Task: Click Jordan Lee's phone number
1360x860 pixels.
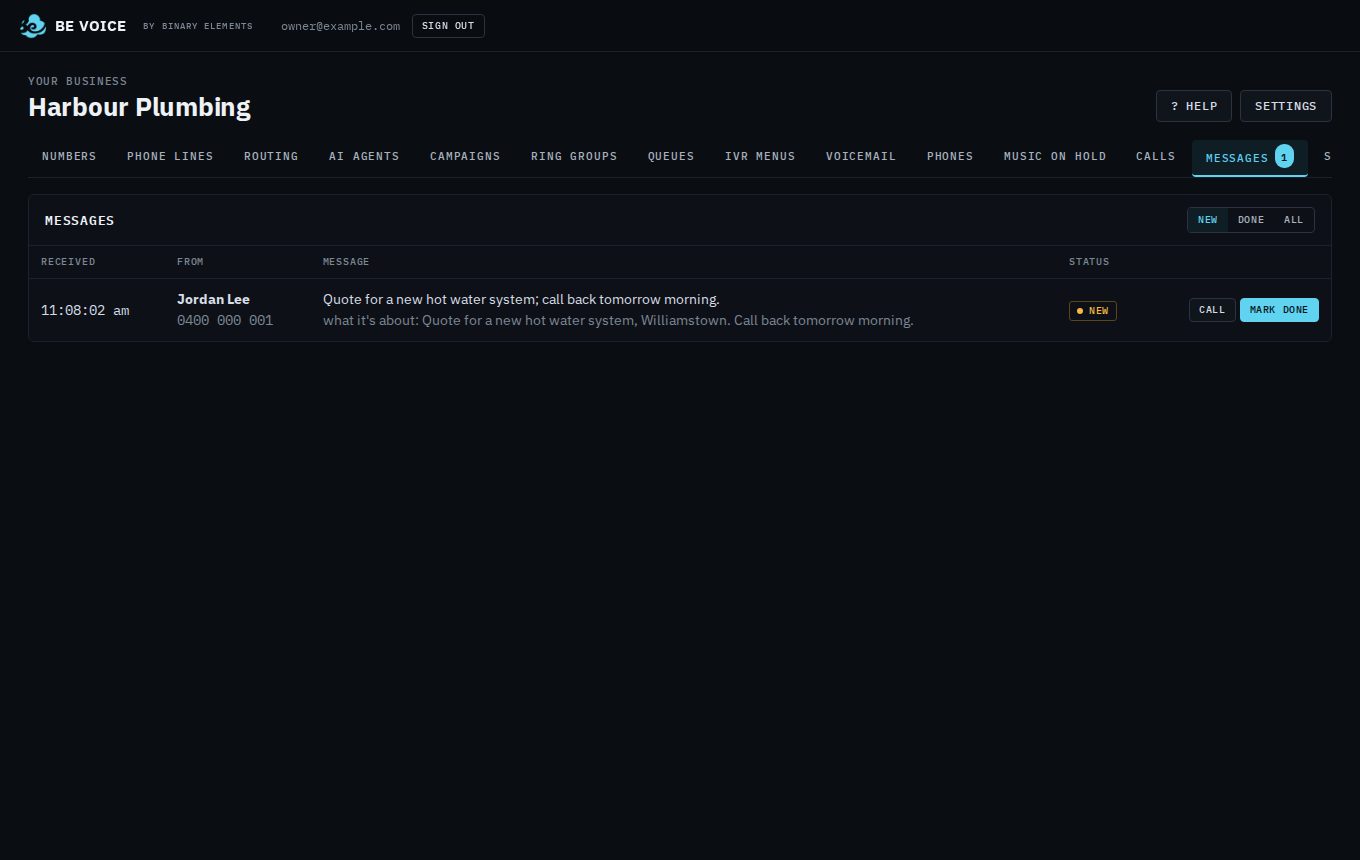Action: pyautogui.click(x=225, y=321)
